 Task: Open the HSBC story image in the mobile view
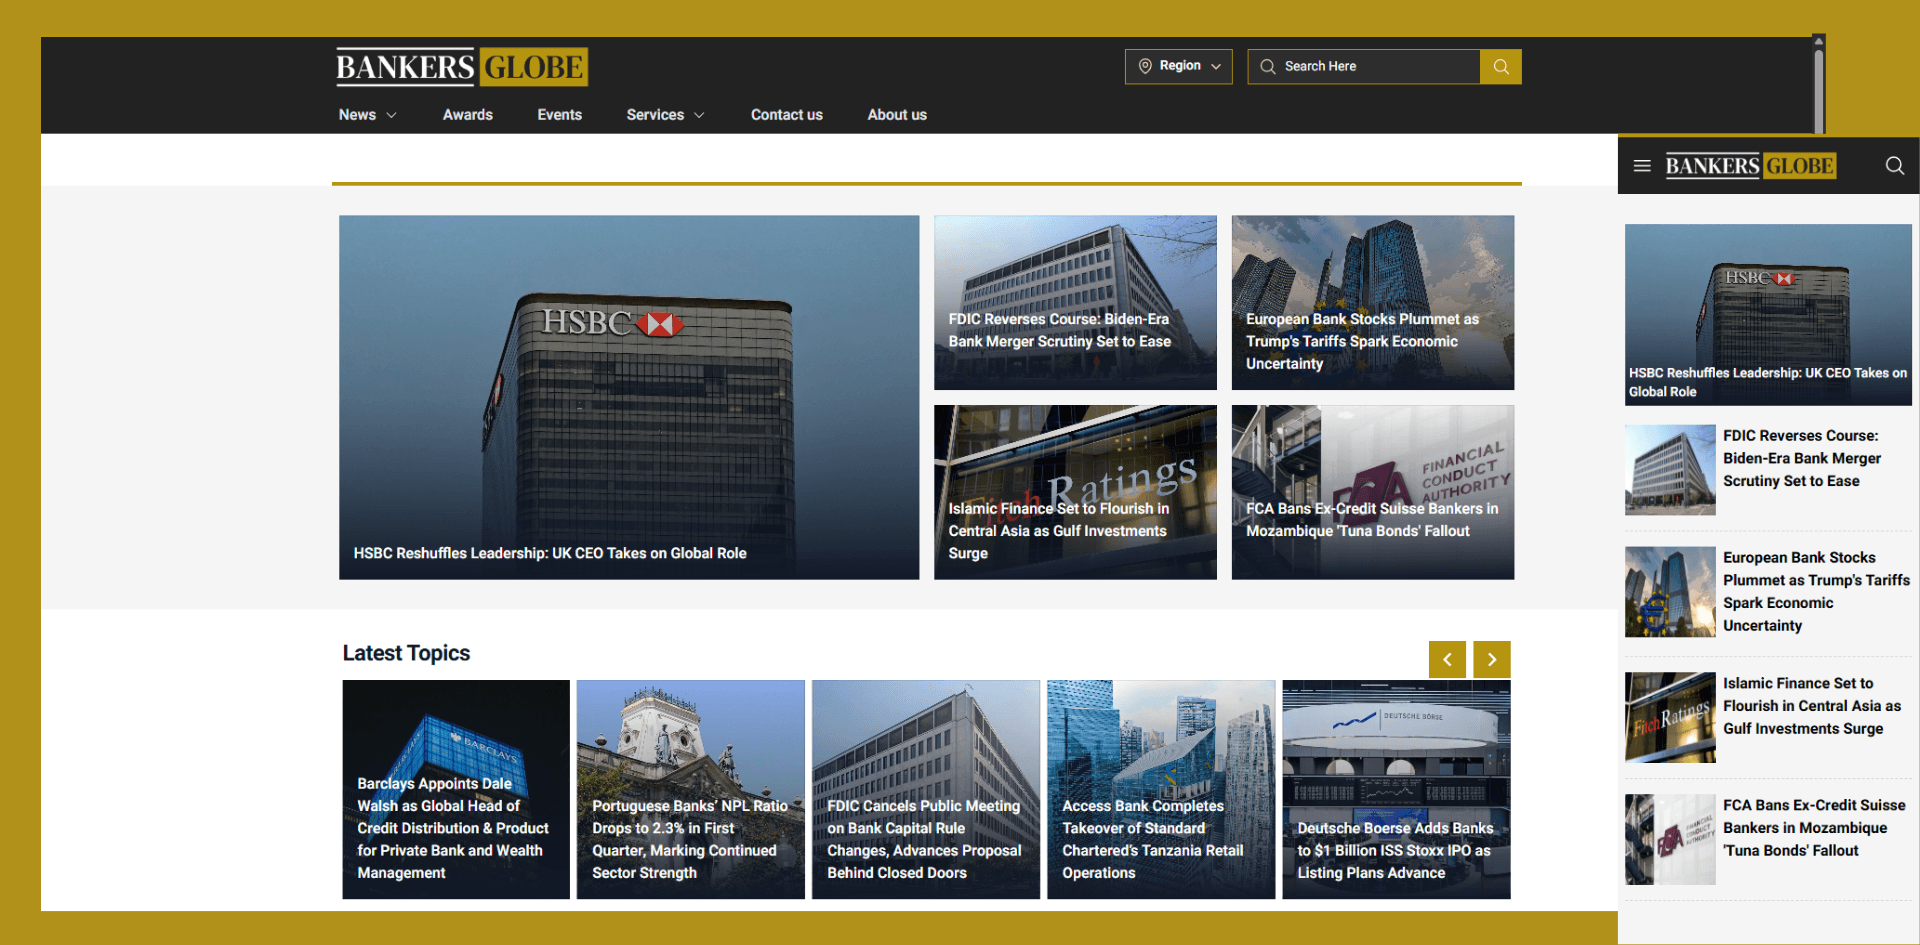[x=1768, y=314]
